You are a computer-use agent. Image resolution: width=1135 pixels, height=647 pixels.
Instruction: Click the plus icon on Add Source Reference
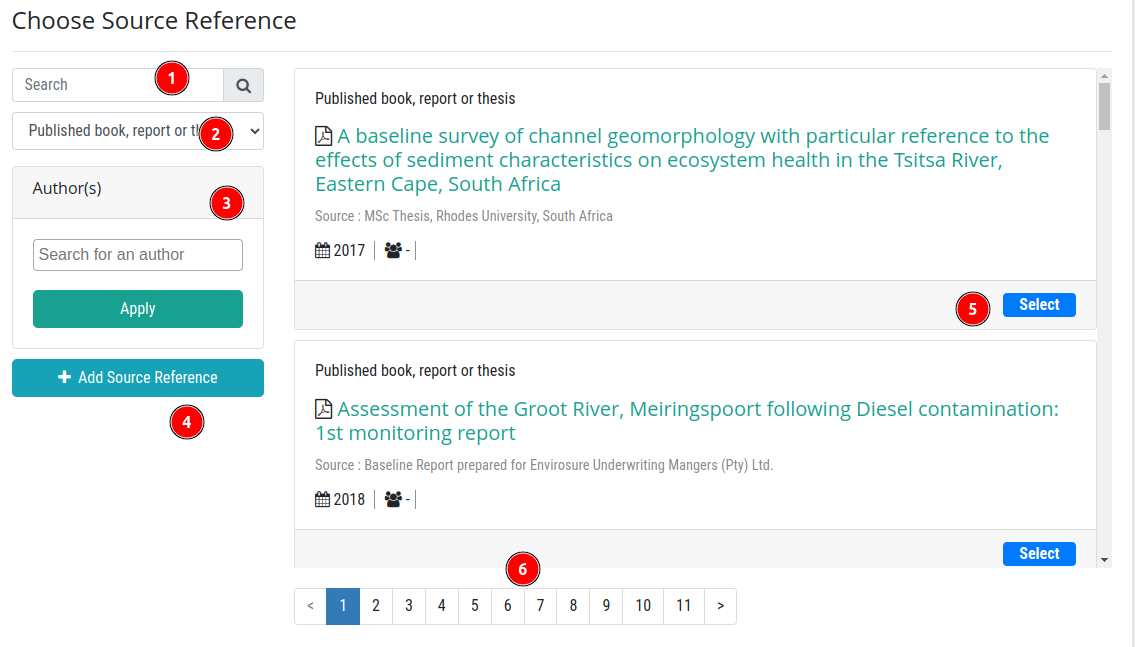64,377
